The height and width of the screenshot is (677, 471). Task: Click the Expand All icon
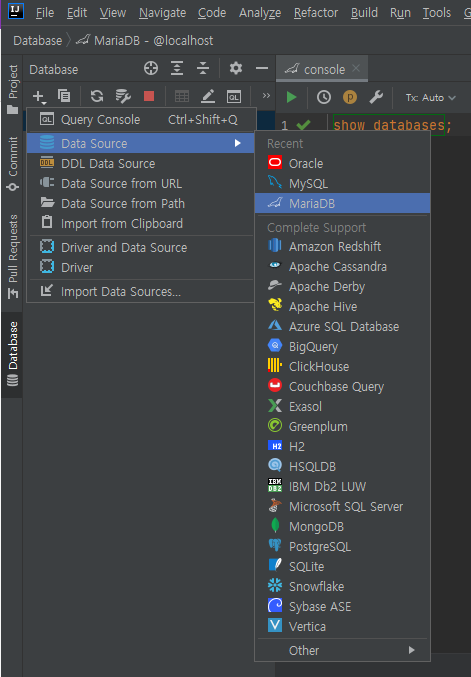pyautogui.click(x=177, y=68)
